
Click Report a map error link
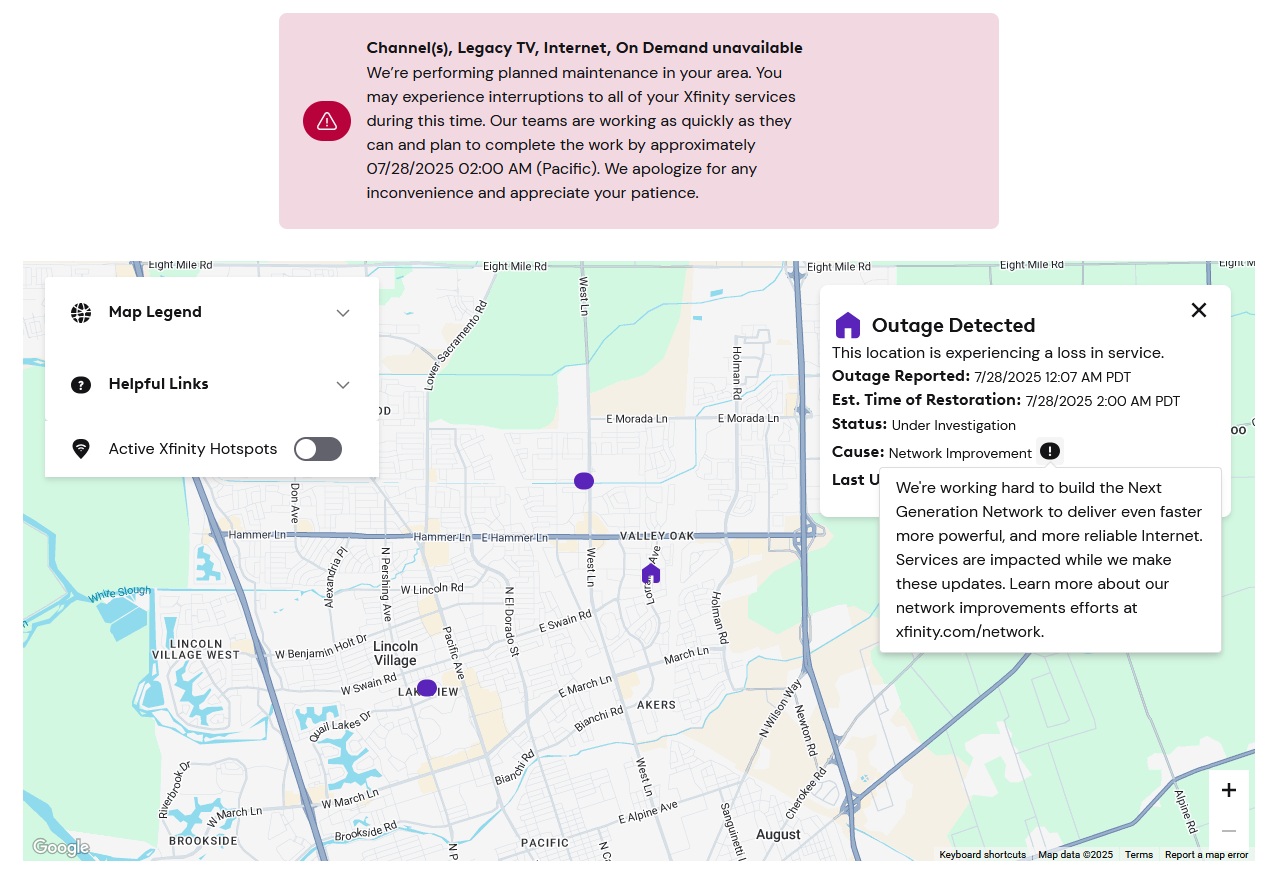pyautogui.click(x=1207, y=855)
